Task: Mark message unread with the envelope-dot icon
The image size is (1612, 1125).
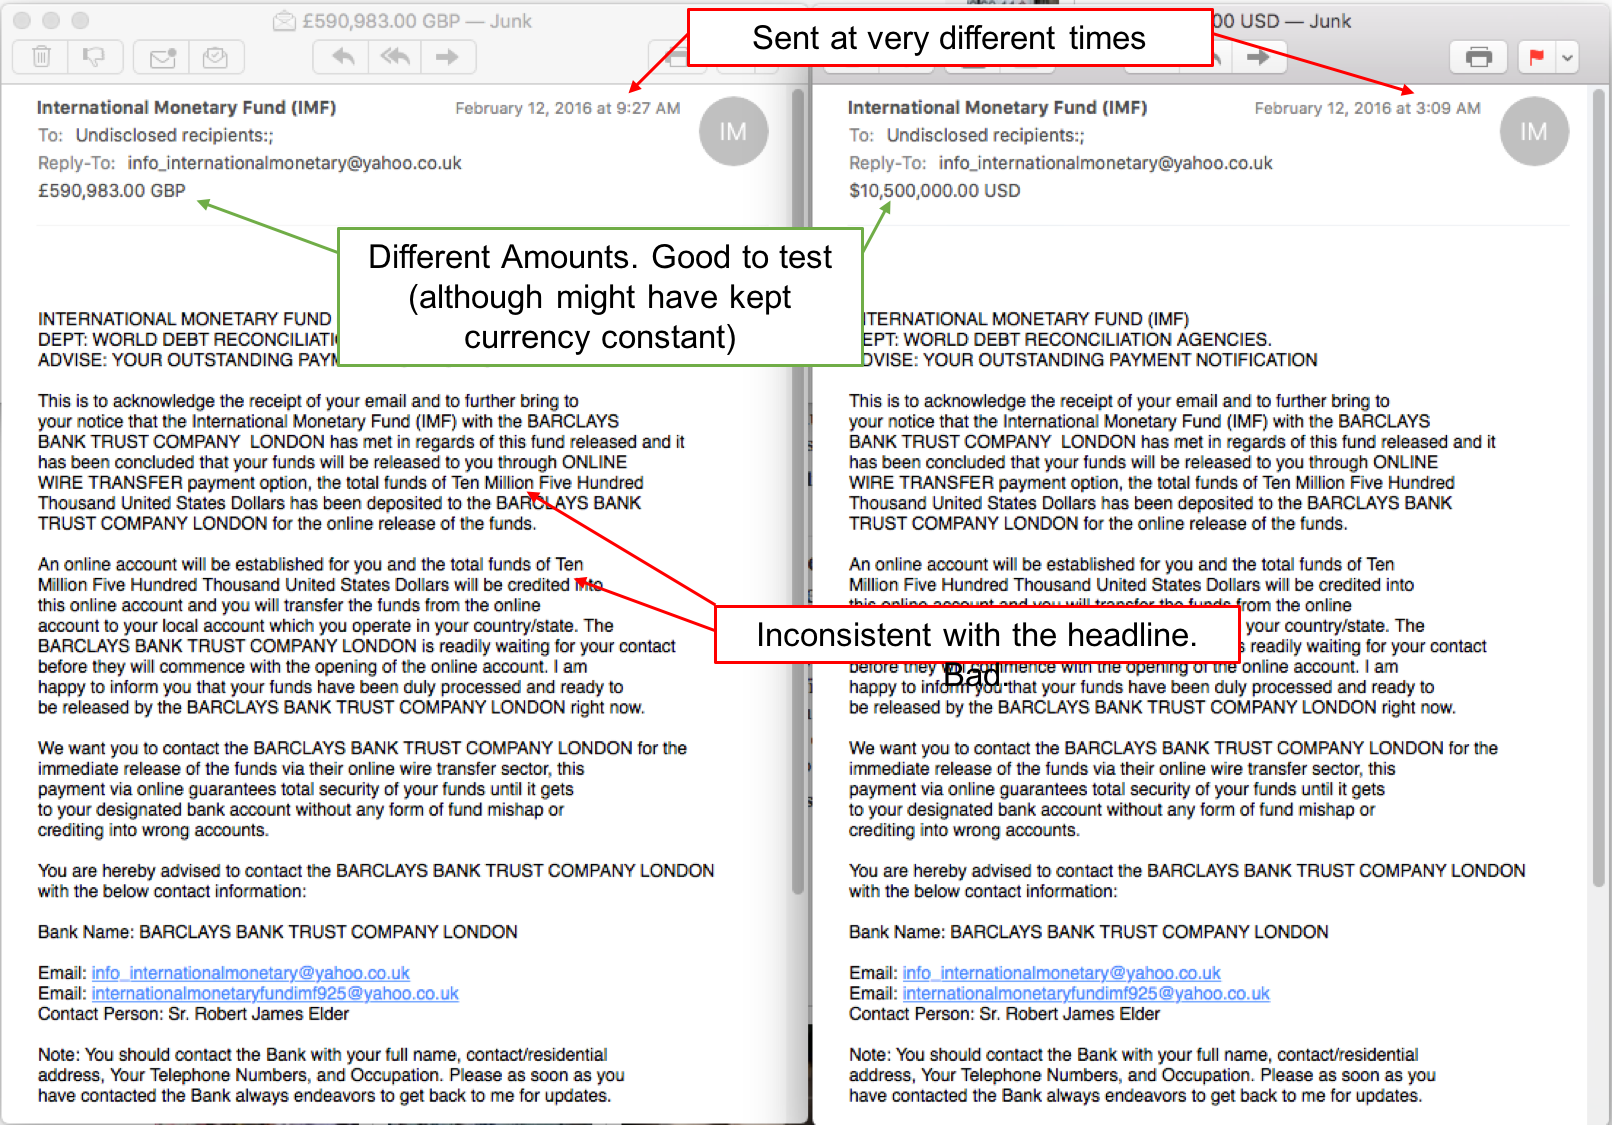Action: 162,57
